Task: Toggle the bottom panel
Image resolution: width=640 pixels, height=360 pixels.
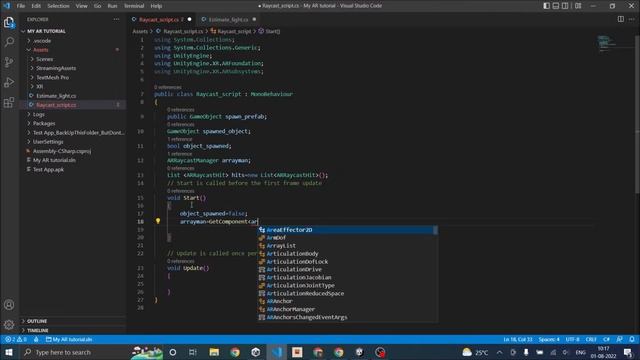Action: pyautogui.click(x=556, y=6)
